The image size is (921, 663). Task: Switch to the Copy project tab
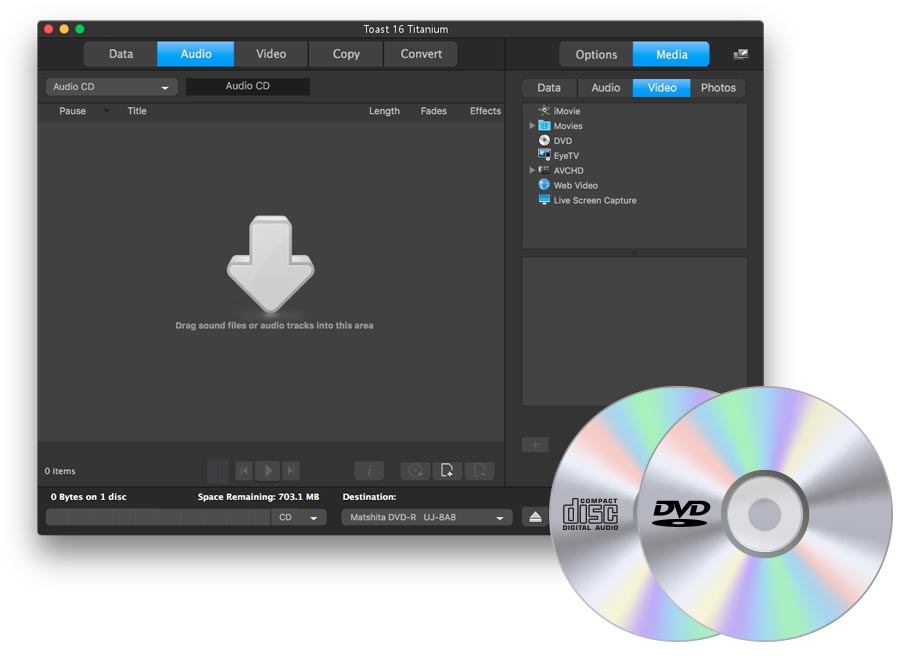[346, 54]
